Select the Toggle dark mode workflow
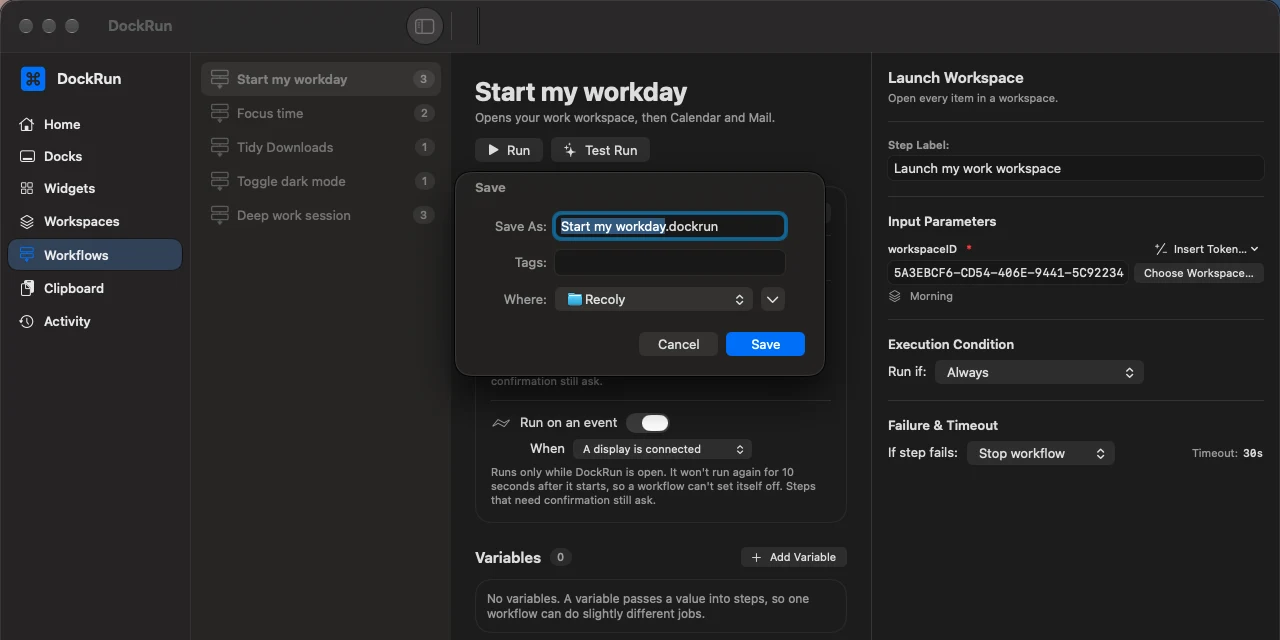The height and width of the screenshot is (640, 1280). [321, 181]
